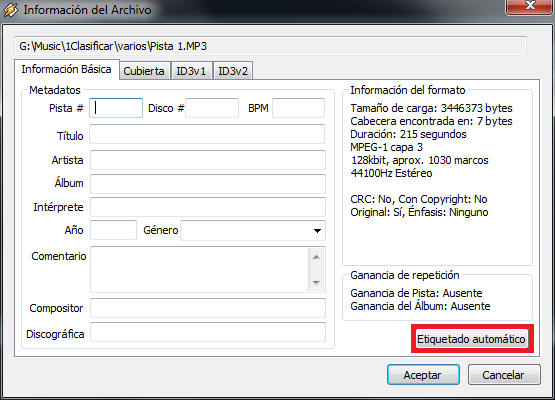Click the file path field Pista 1.MP3
This screenshot has height=400, width=555.
pos(270,46)
